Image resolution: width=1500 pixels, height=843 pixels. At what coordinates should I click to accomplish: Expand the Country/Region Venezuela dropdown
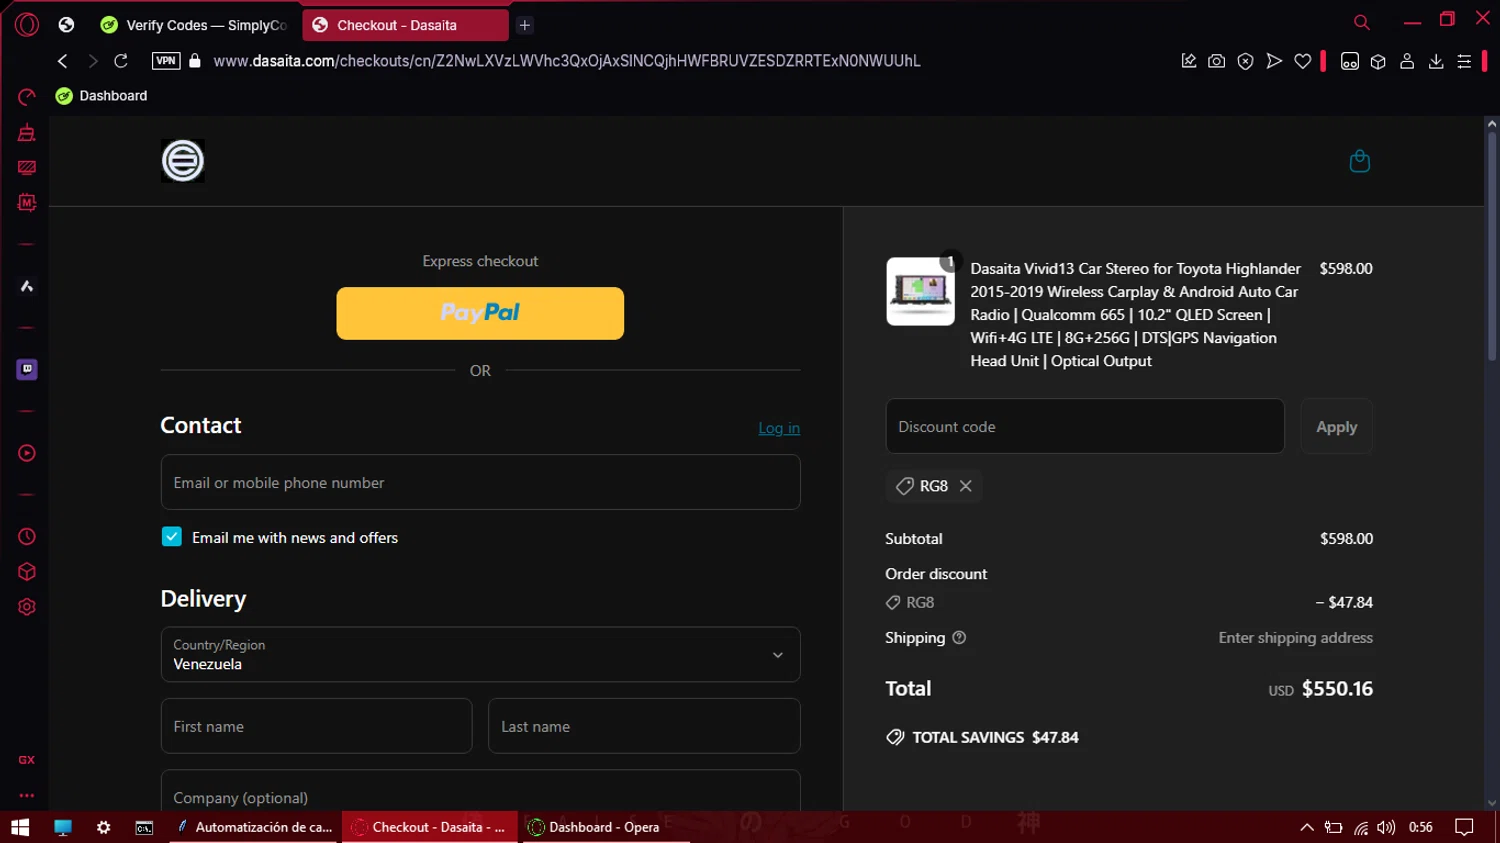(480, 655)
